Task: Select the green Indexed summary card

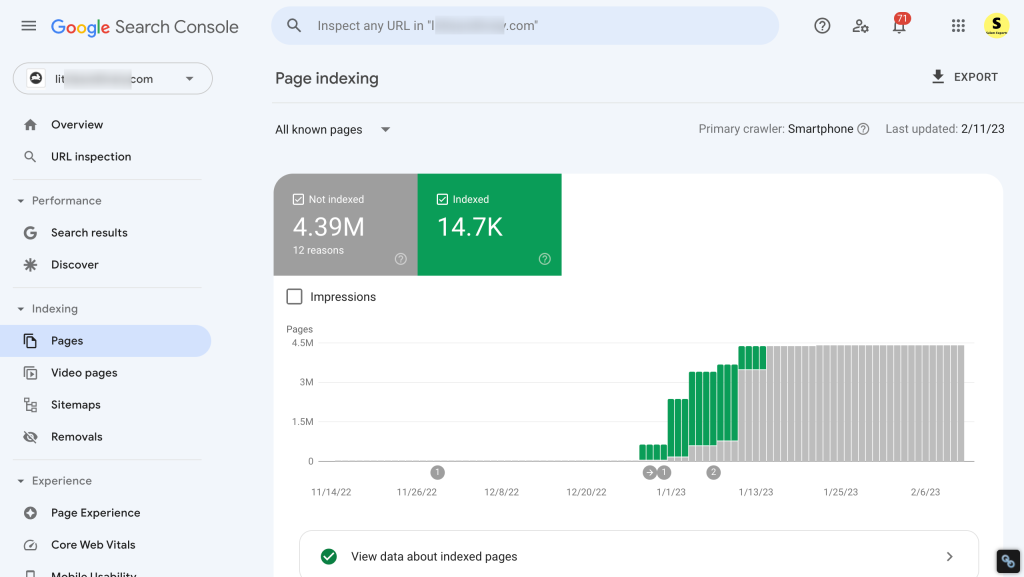Action: 489,225
